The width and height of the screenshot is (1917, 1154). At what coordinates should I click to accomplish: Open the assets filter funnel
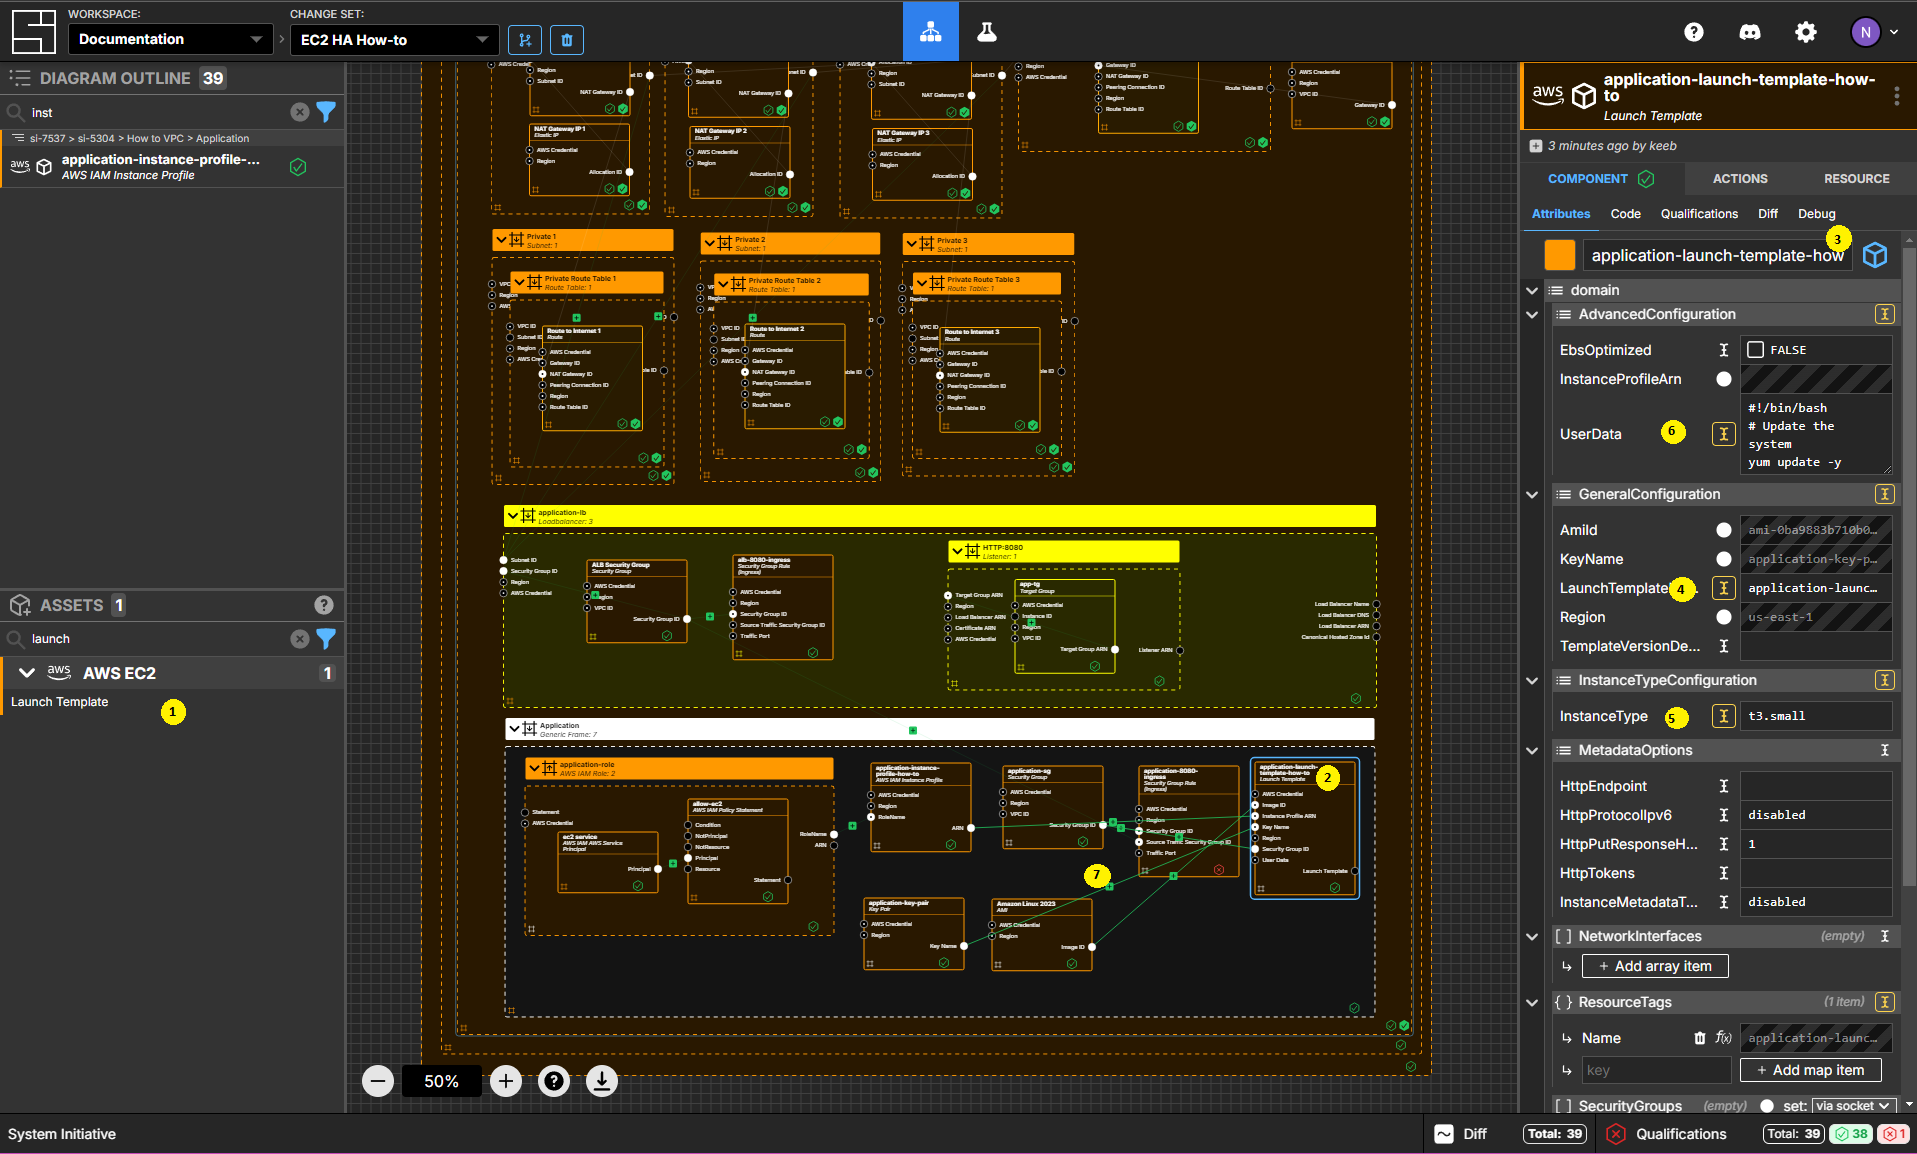(x=326, y=638)
